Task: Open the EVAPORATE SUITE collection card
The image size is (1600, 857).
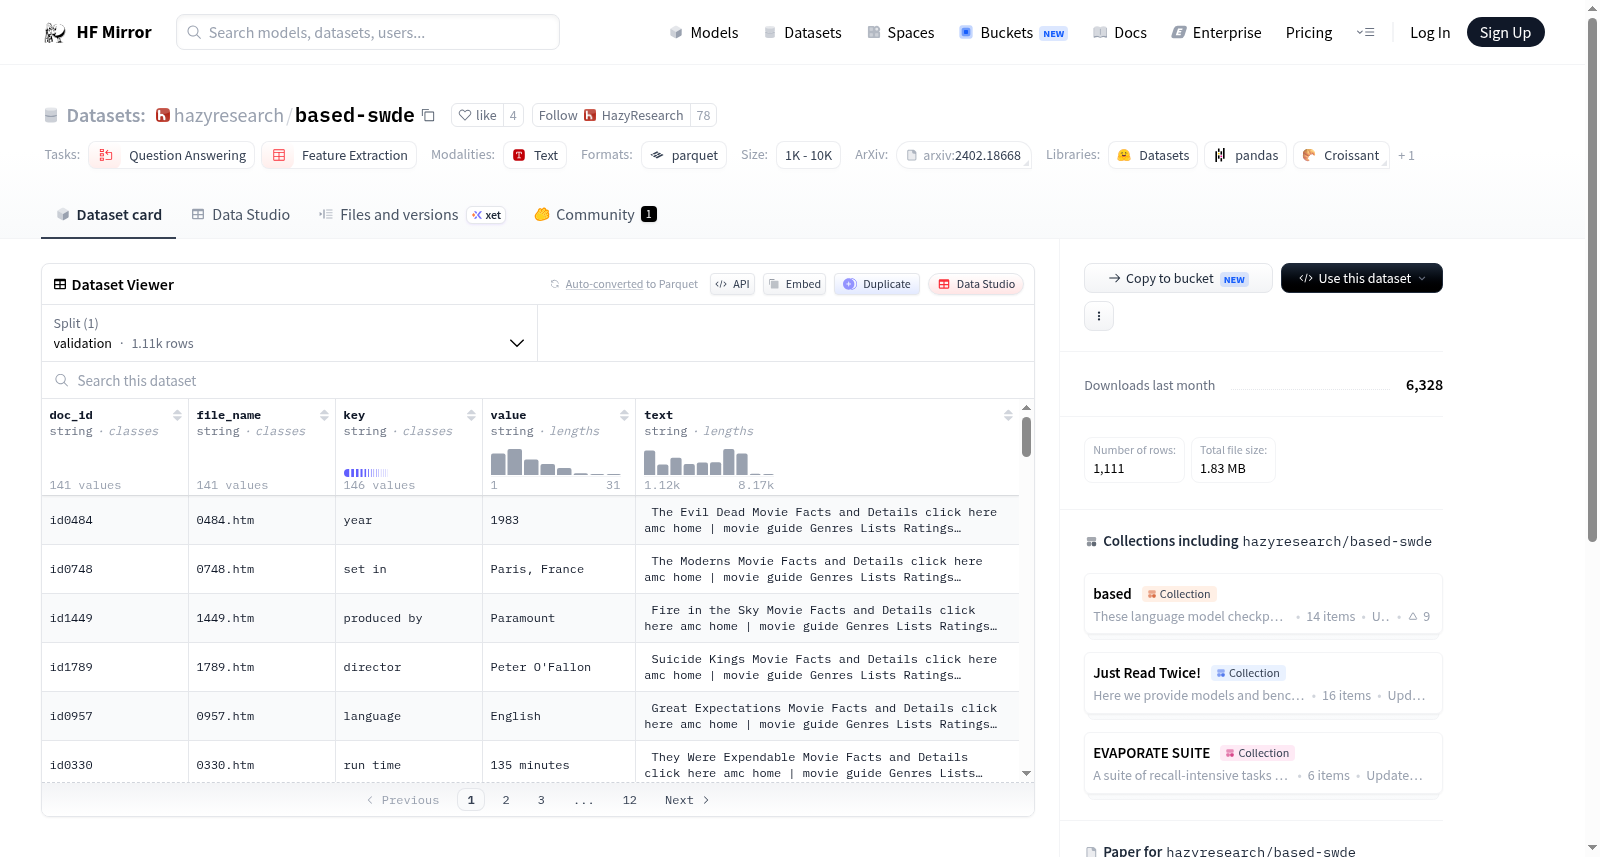Action: click(x=1263, y=764)
